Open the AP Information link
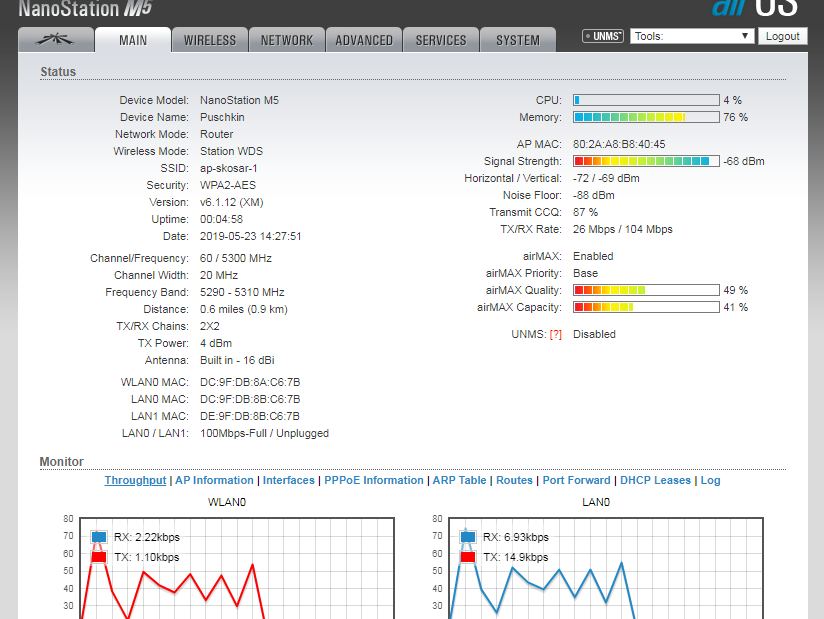The width and height of the screenshot is (824, 619). [214, 480]
